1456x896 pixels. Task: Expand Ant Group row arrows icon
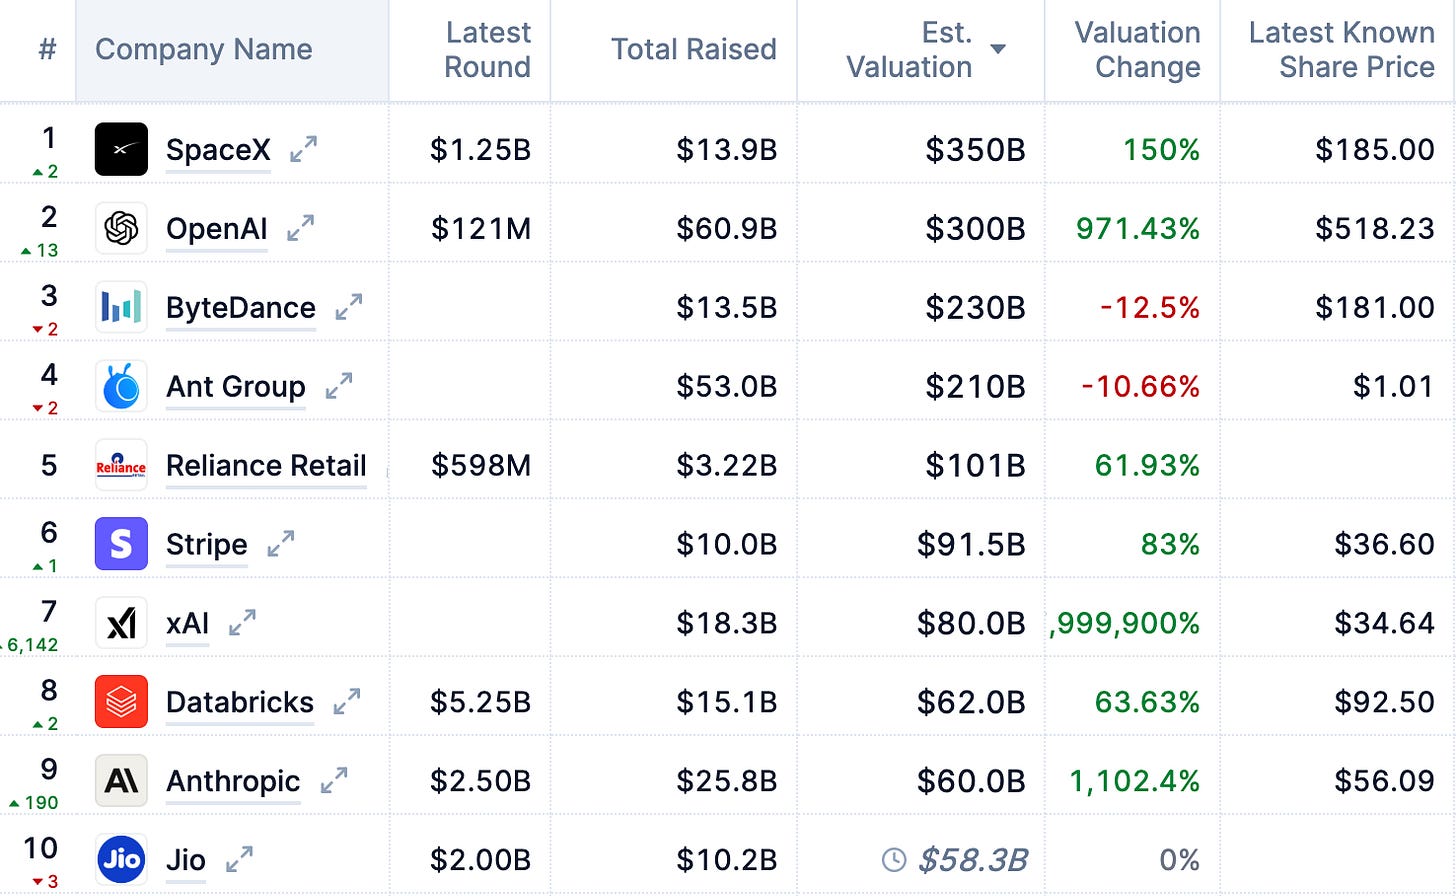[x=339, y=387]
